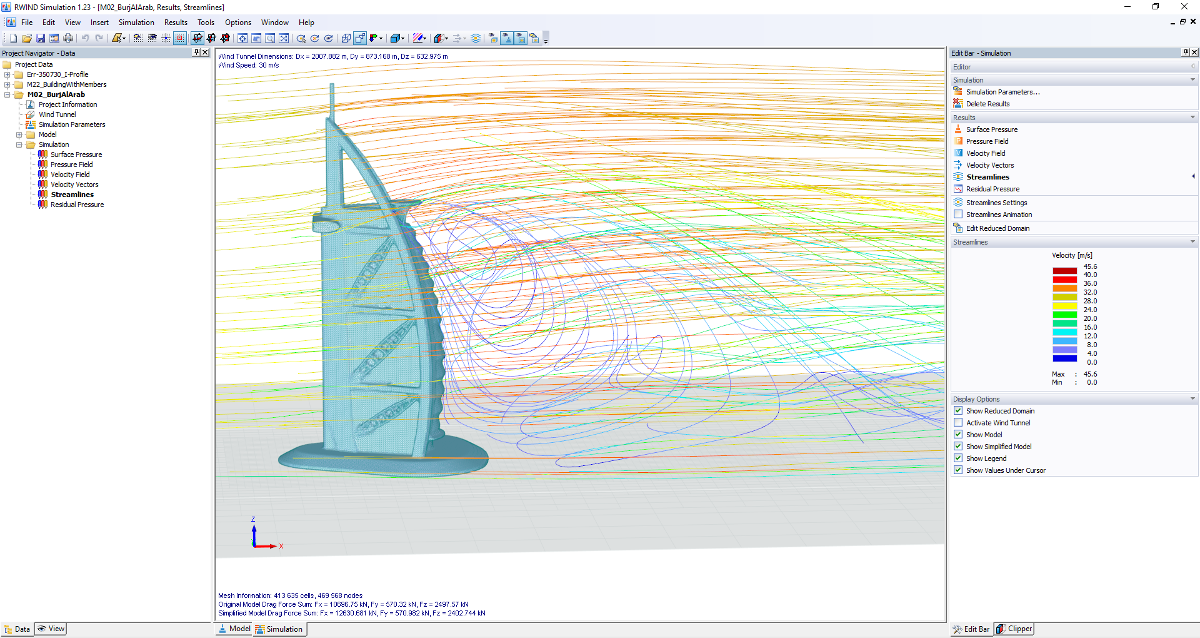1200x638 pixels.
Task: Close the Project Navigator panel
Action: click(205, 52)
